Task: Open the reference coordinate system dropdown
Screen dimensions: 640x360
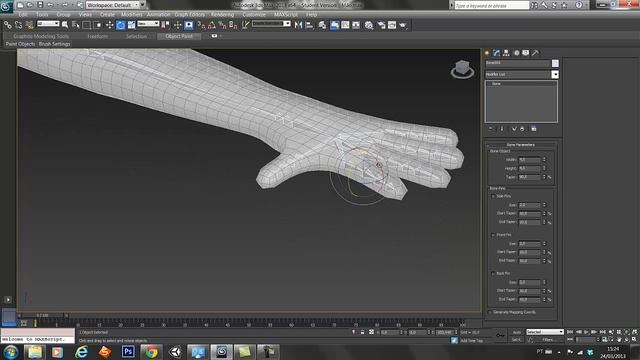Action: pyautogui.click(x=148, y=24)
